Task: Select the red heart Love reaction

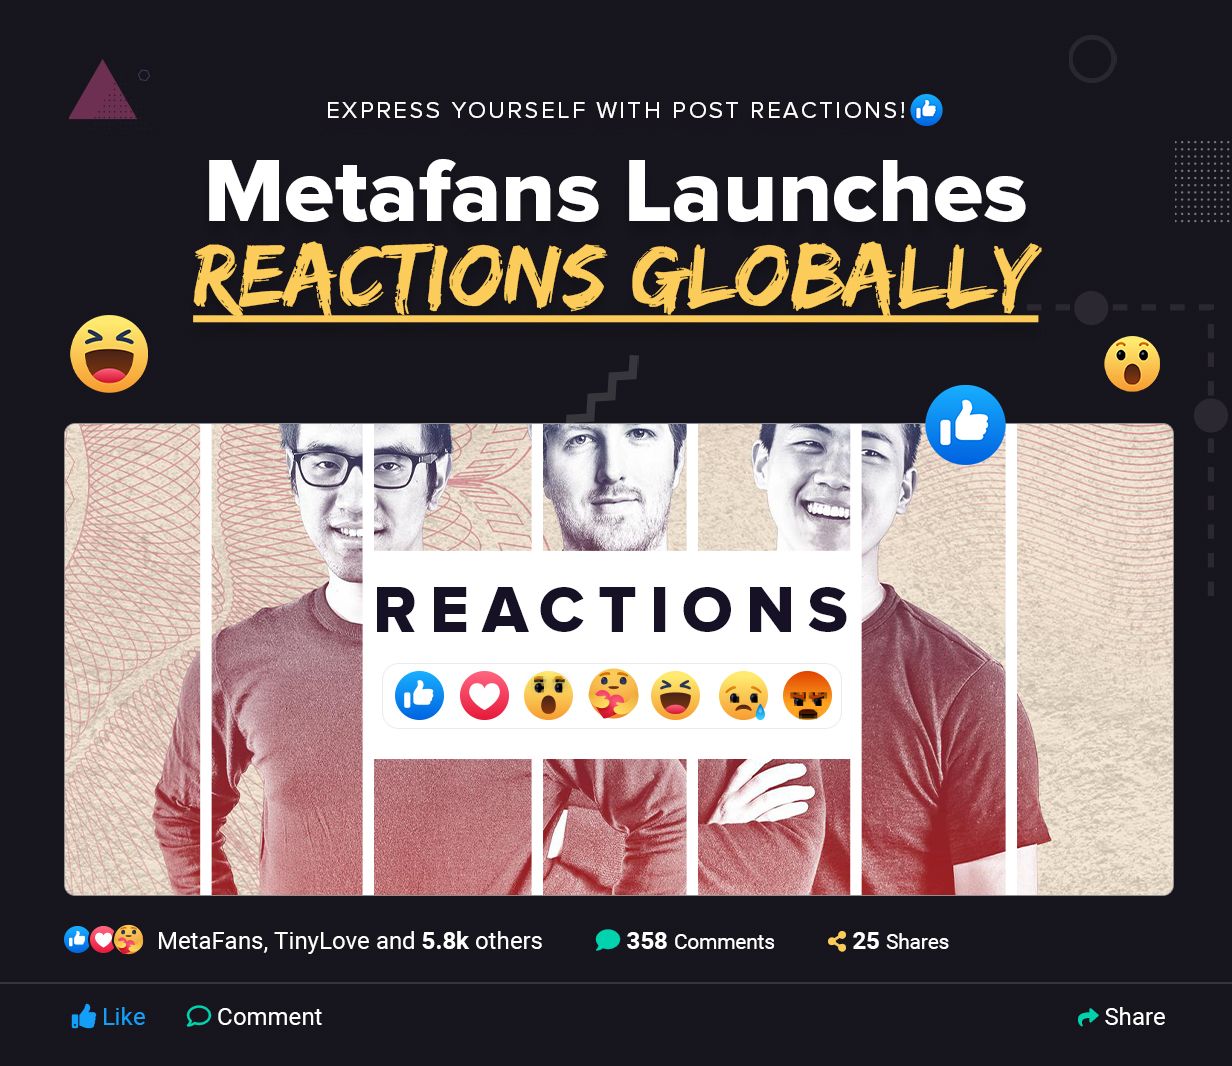Action: coord(484,695)
